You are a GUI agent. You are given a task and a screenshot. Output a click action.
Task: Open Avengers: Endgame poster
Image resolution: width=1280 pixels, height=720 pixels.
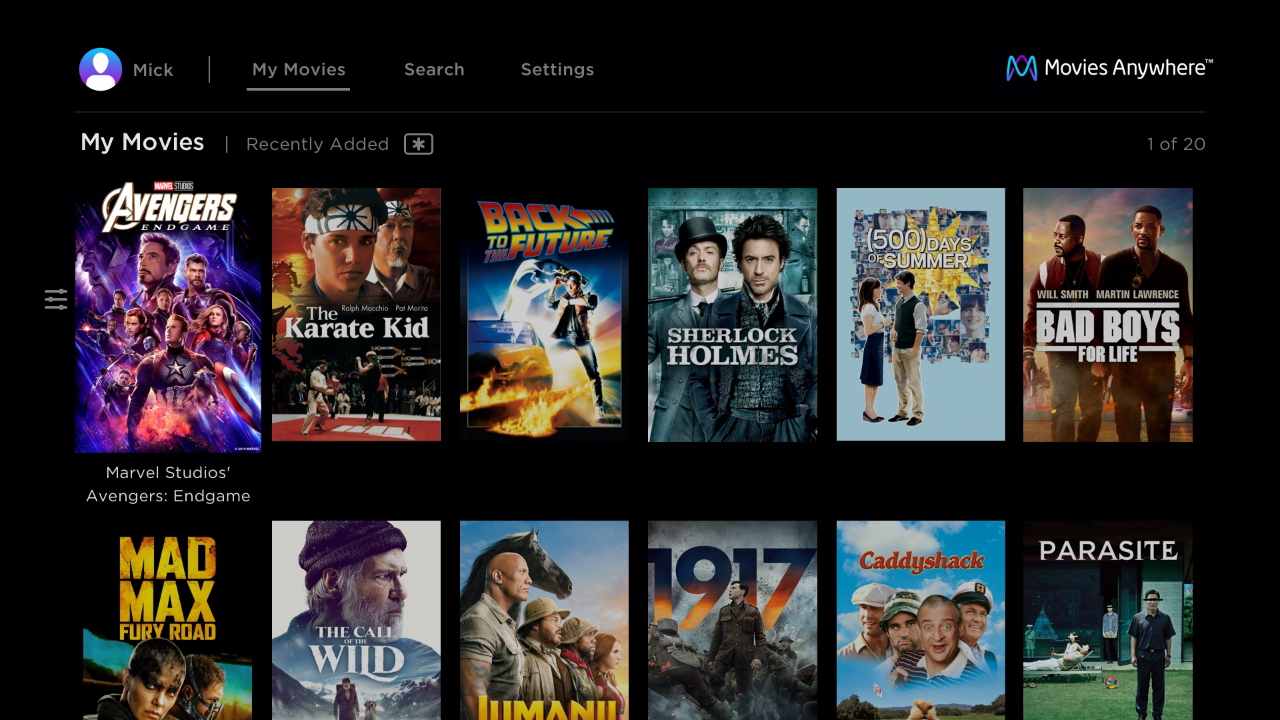click(167, 314)
